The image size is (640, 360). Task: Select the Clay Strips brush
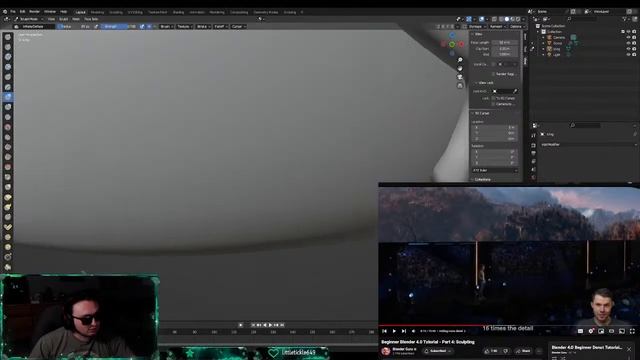click(8, 67)
